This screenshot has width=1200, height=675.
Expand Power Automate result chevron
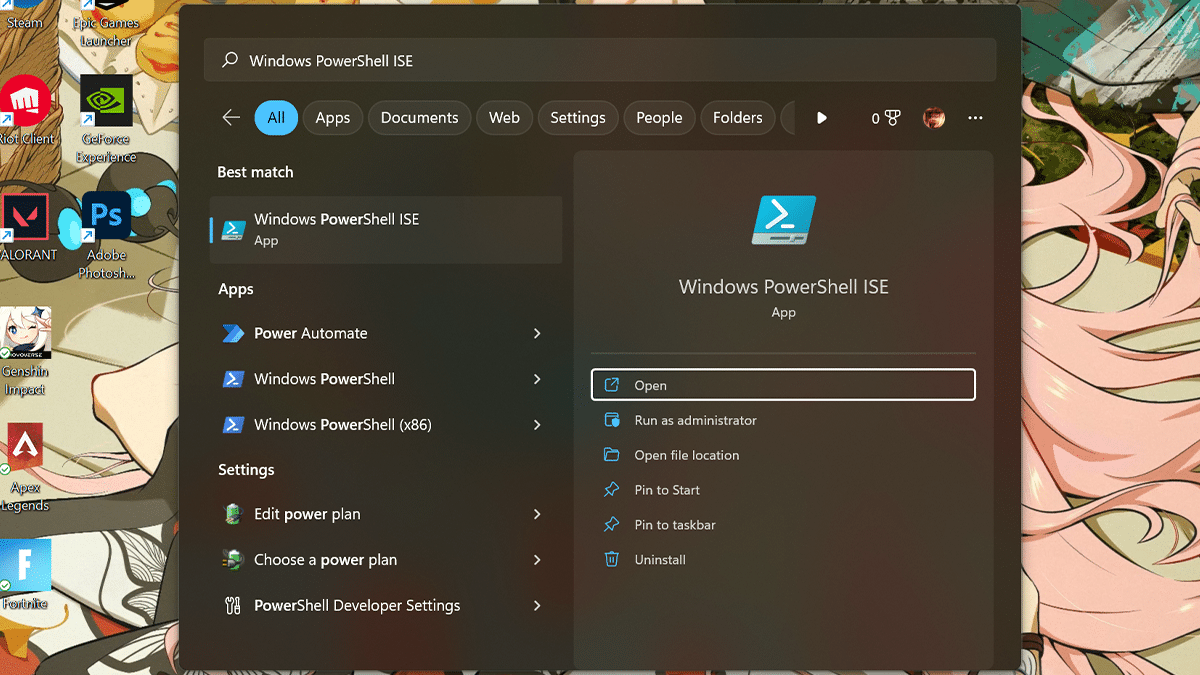click(537, 333)
